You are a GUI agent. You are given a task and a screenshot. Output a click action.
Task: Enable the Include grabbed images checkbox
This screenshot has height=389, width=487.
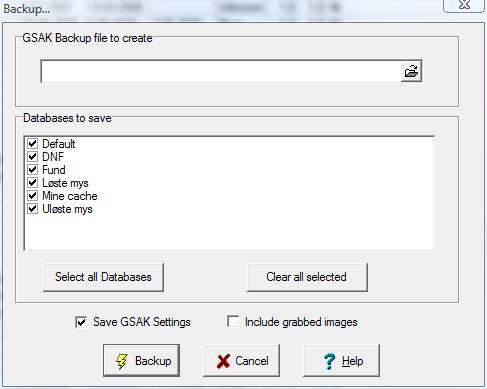click(233, 322)
